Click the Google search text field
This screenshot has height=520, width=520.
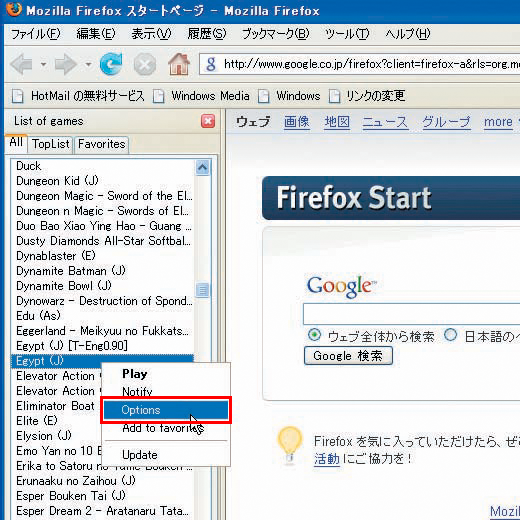(x=411, y=314)
